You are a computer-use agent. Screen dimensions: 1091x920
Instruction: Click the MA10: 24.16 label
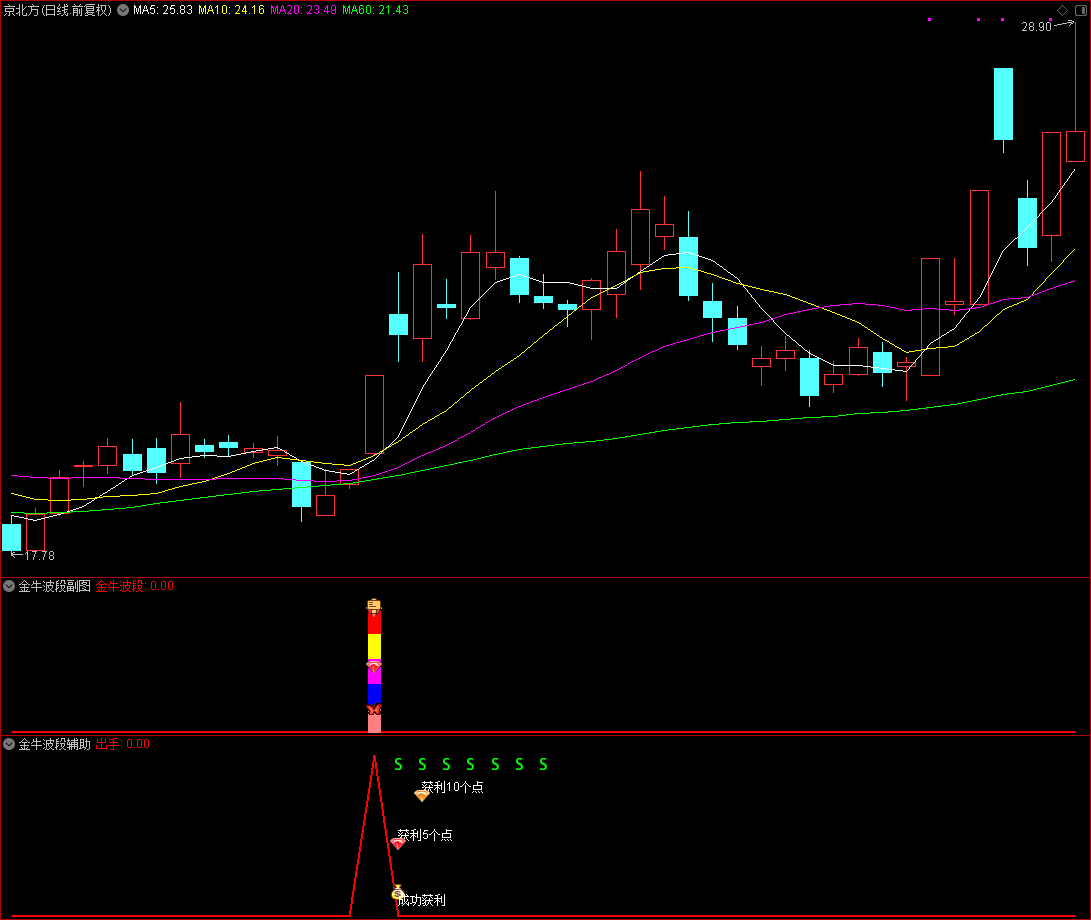(231, 10)
